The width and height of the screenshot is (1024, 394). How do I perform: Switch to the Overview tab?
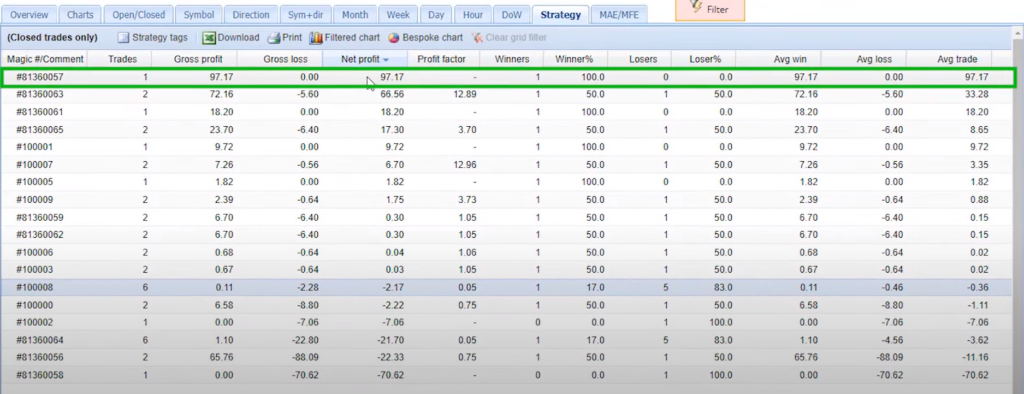point(29,14)
